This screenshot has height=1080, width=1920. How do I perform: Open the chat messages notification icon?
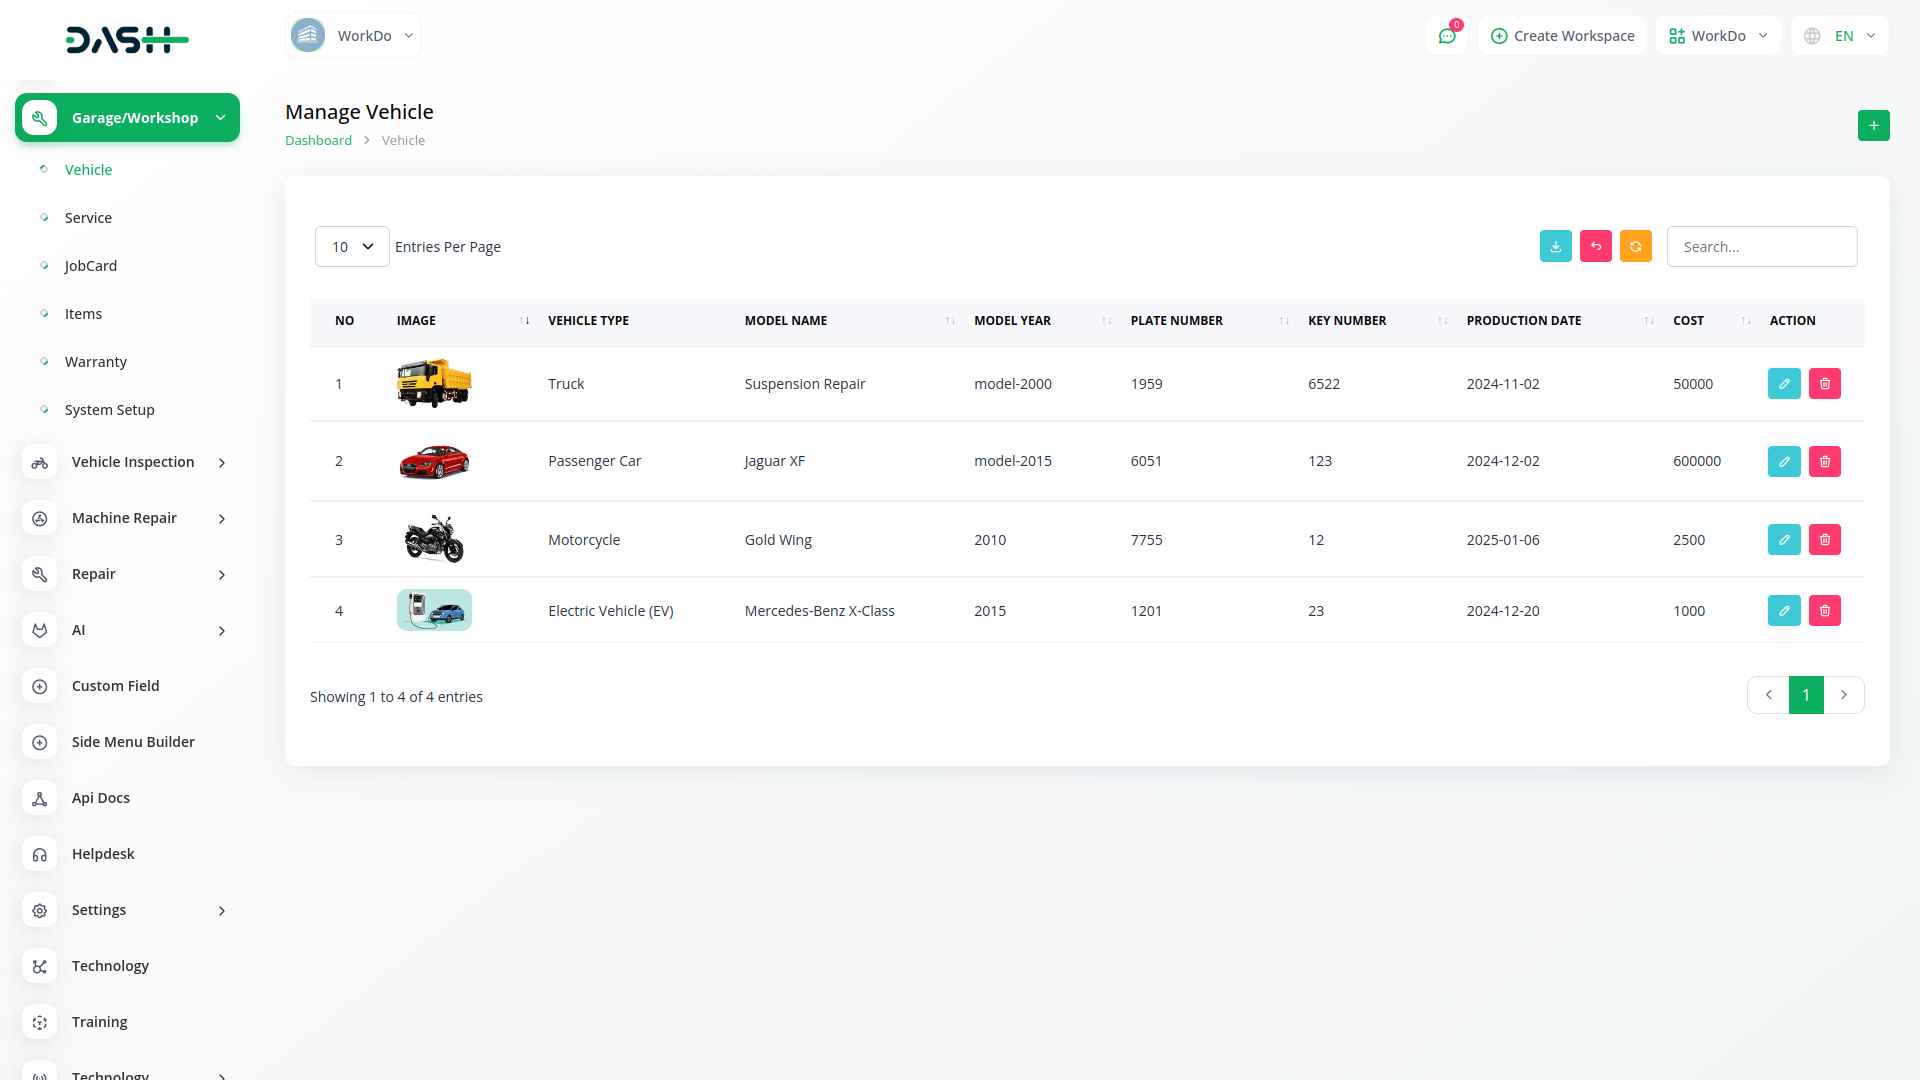tap(1446, 36)
